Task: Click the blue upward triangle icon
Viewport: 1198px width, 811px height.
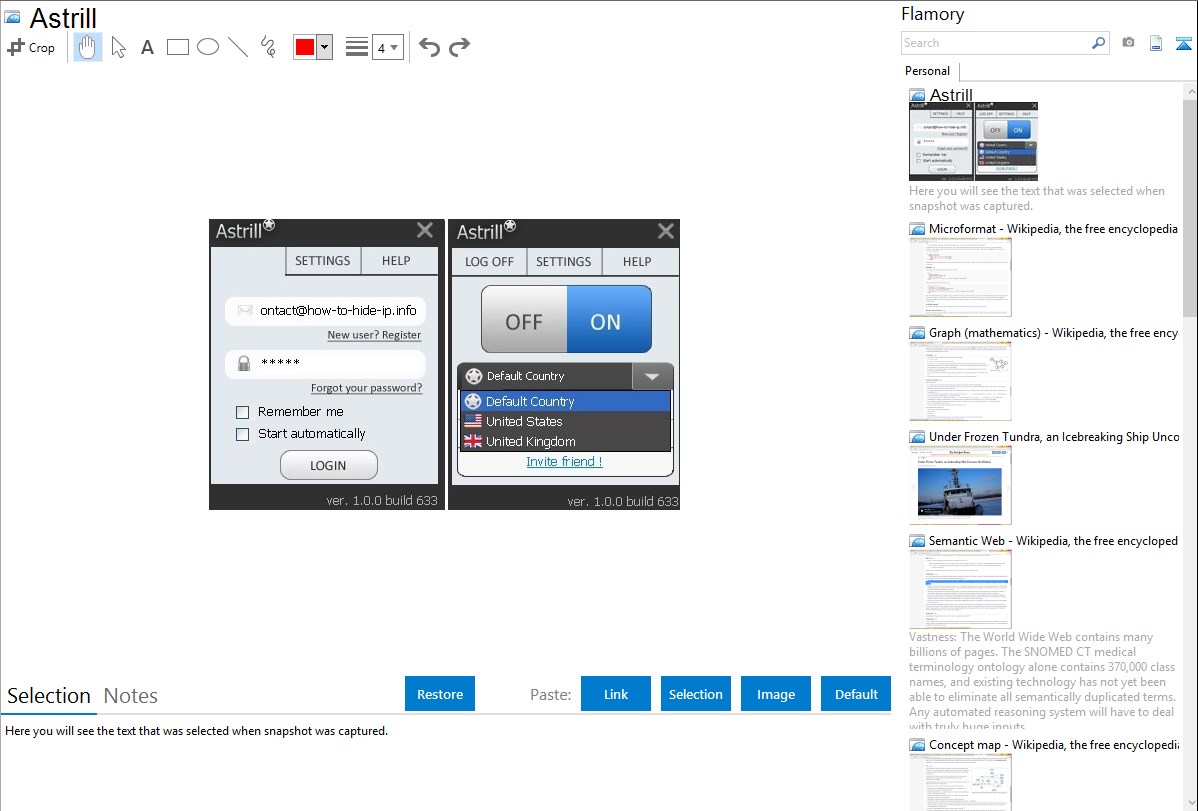Action: point(1183,44)
